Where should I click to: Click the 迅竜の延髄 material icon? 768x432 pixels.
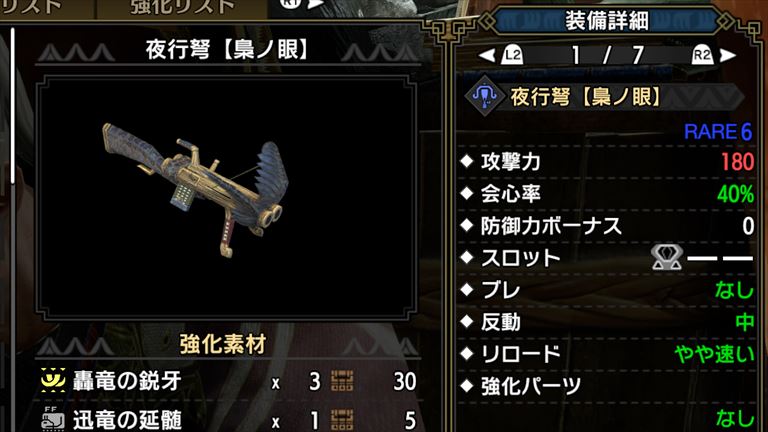click(53, 419)
